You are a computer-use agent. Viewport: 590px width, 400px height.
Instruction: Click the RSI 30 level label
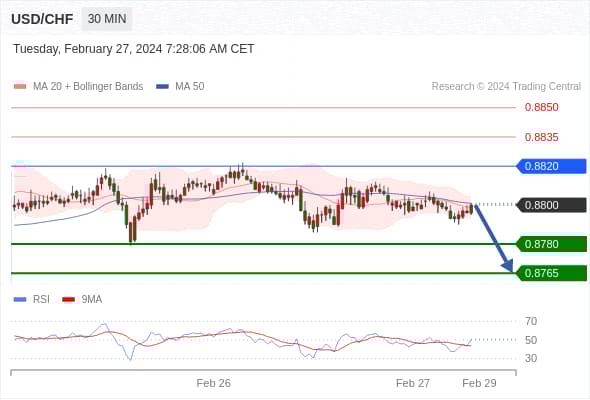pyautogui.click(x=531, y=358)
